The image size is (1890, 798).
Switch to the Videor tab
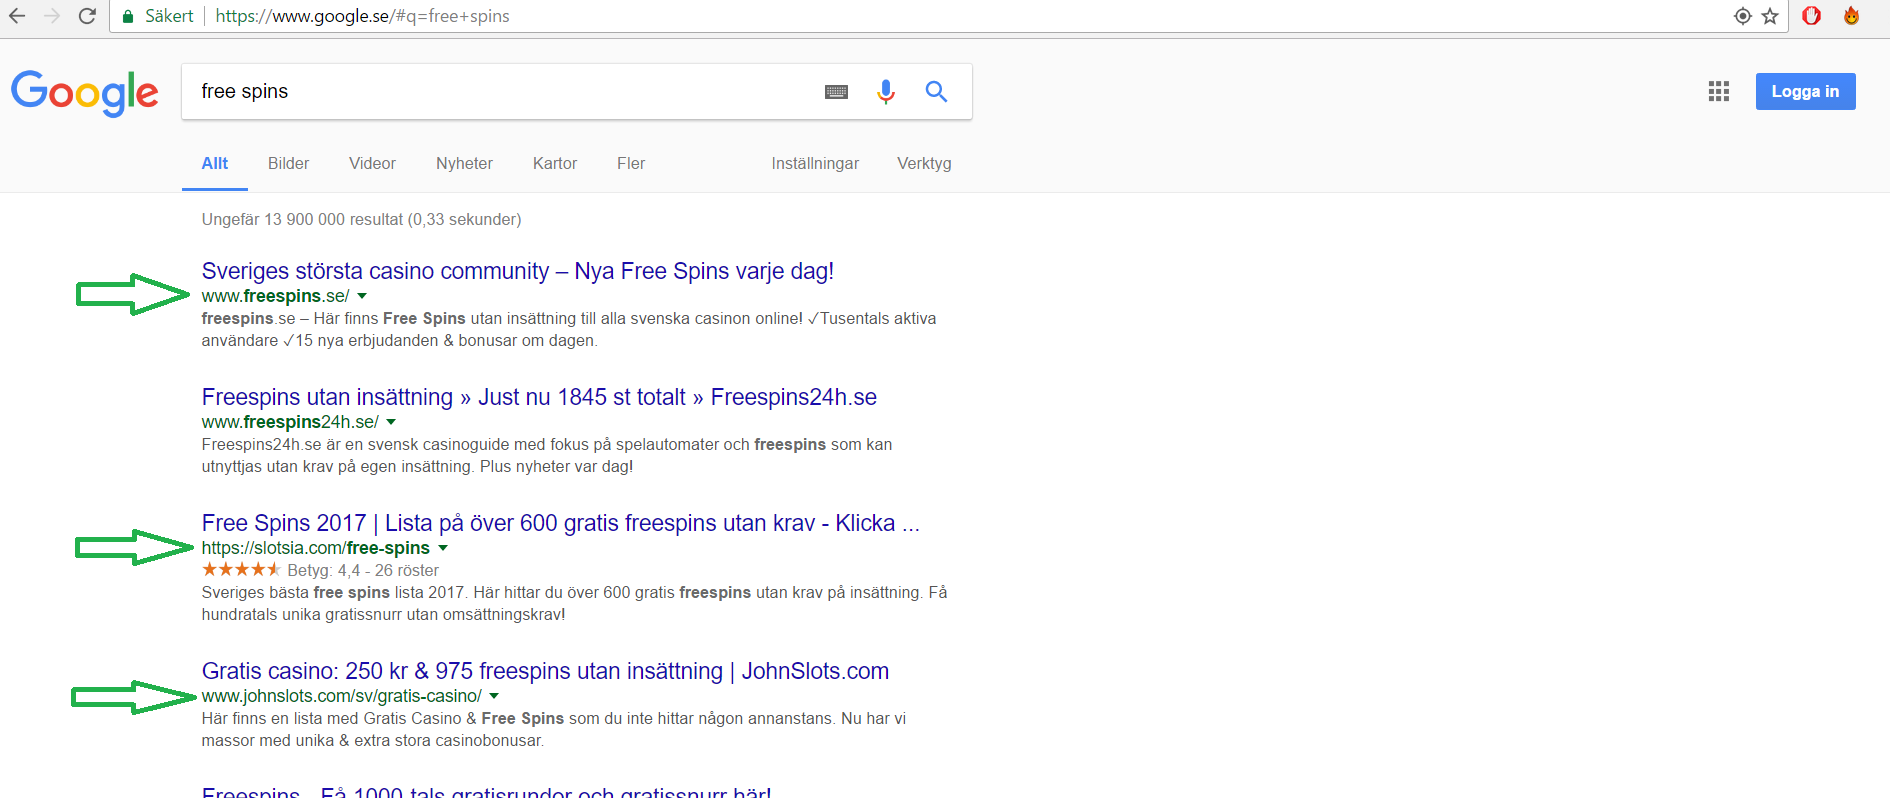(x=372, y=163)
